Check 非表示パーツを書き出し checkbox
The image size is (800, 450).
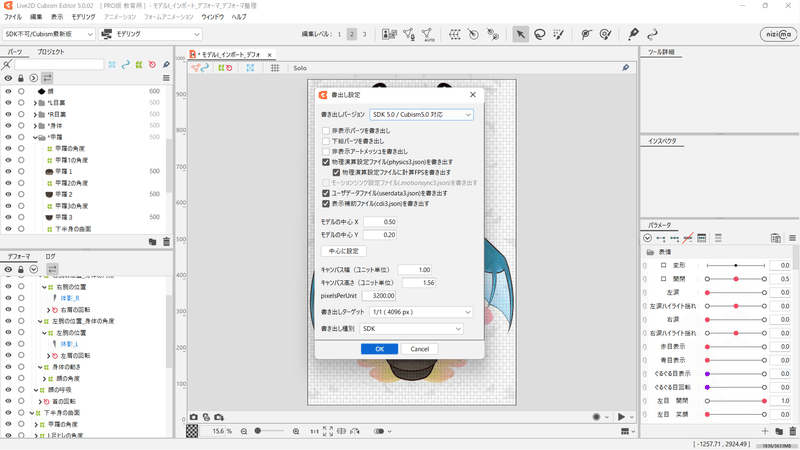click(326, 131)
